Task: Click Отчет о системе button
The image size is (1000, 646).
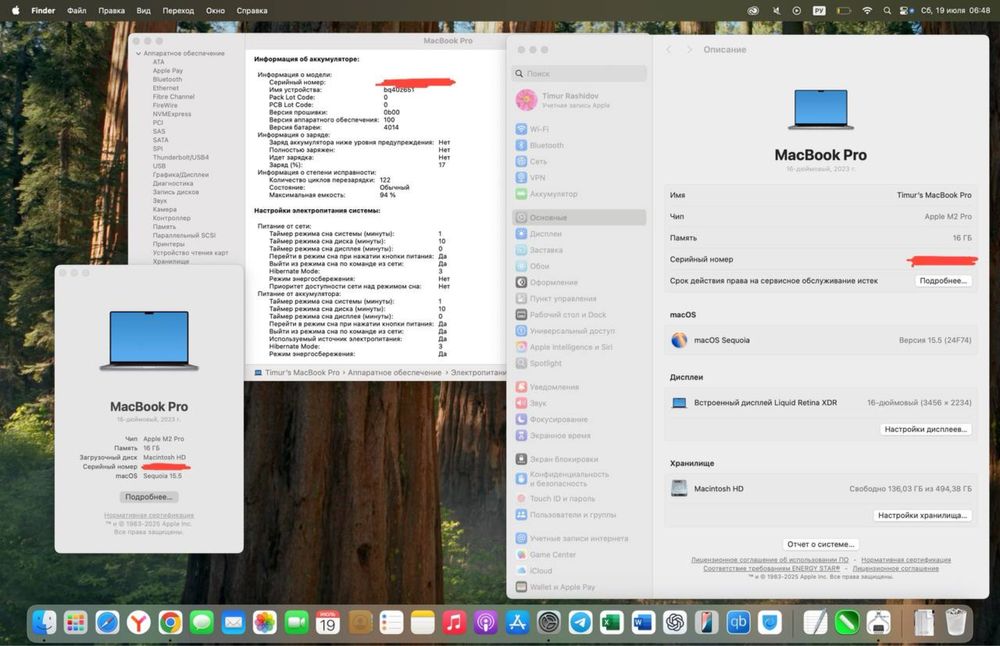Action: pos(820,544)
